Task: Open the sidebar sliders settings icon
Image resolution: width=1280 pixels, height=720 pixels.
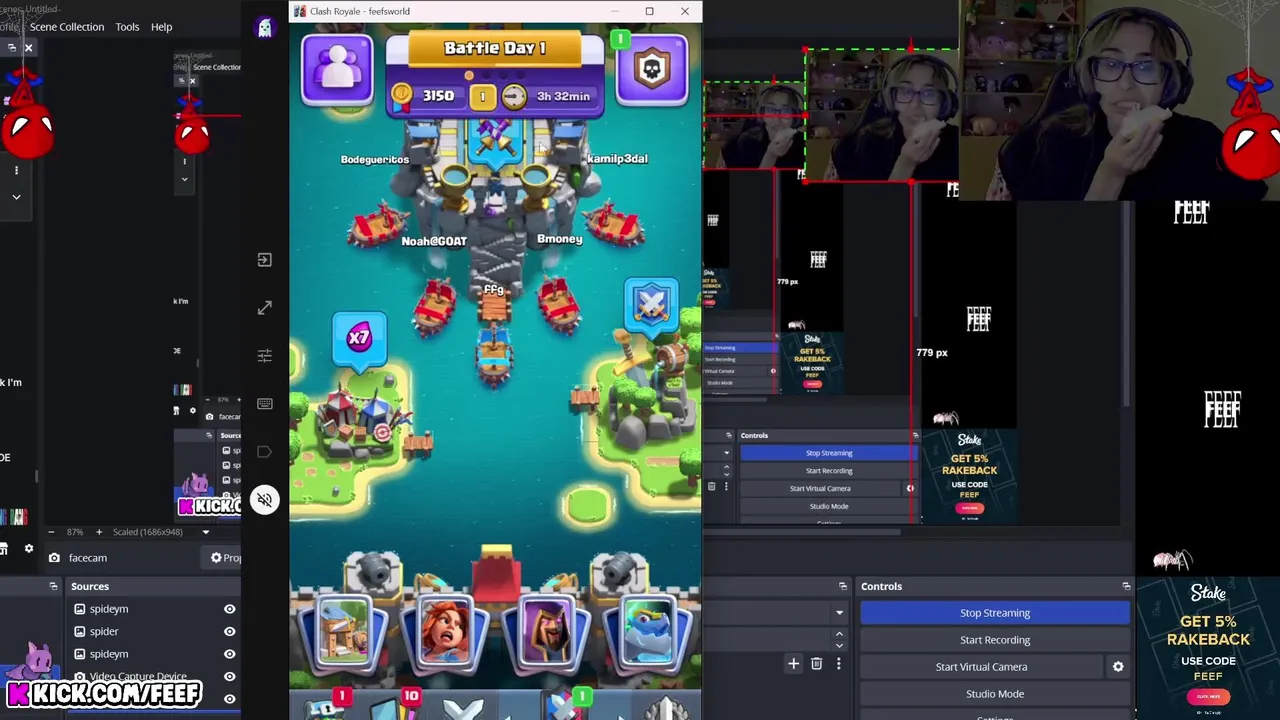Action: pyautogui.click(x=264, y=355)
